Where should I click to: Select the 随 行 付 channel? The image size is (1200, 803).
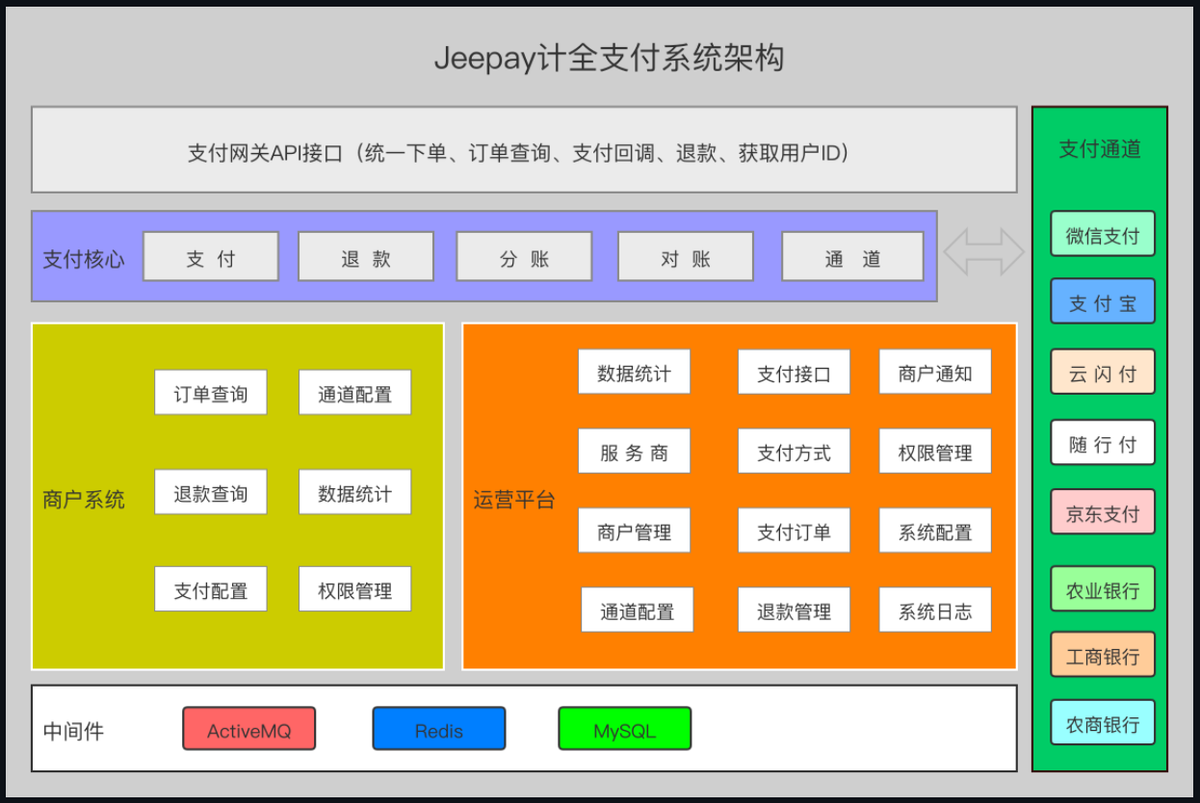1102,443
